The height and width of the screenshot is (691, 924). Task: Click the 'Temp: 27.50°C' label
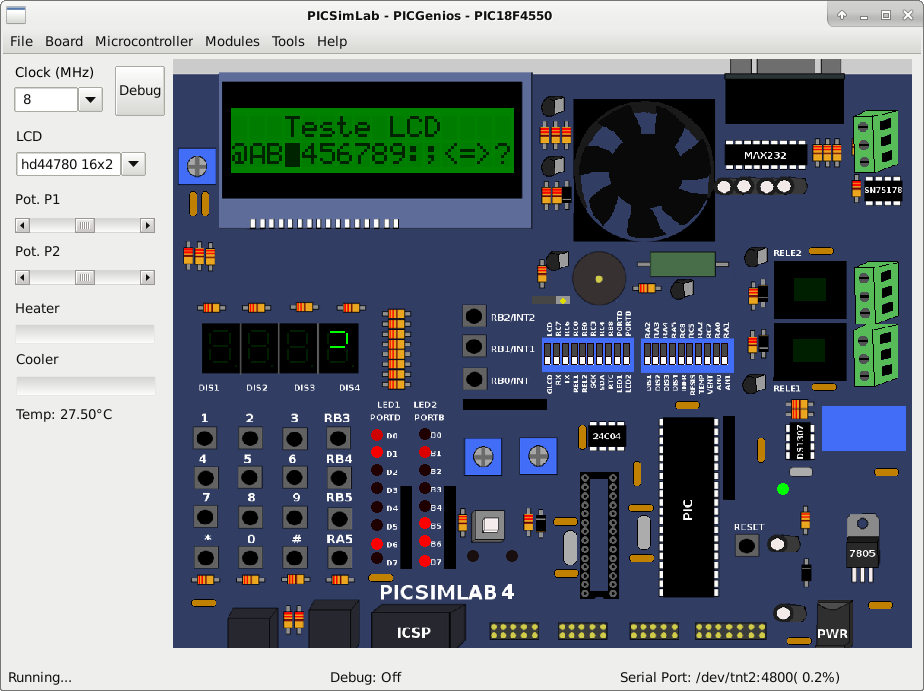tap(64, 415)
